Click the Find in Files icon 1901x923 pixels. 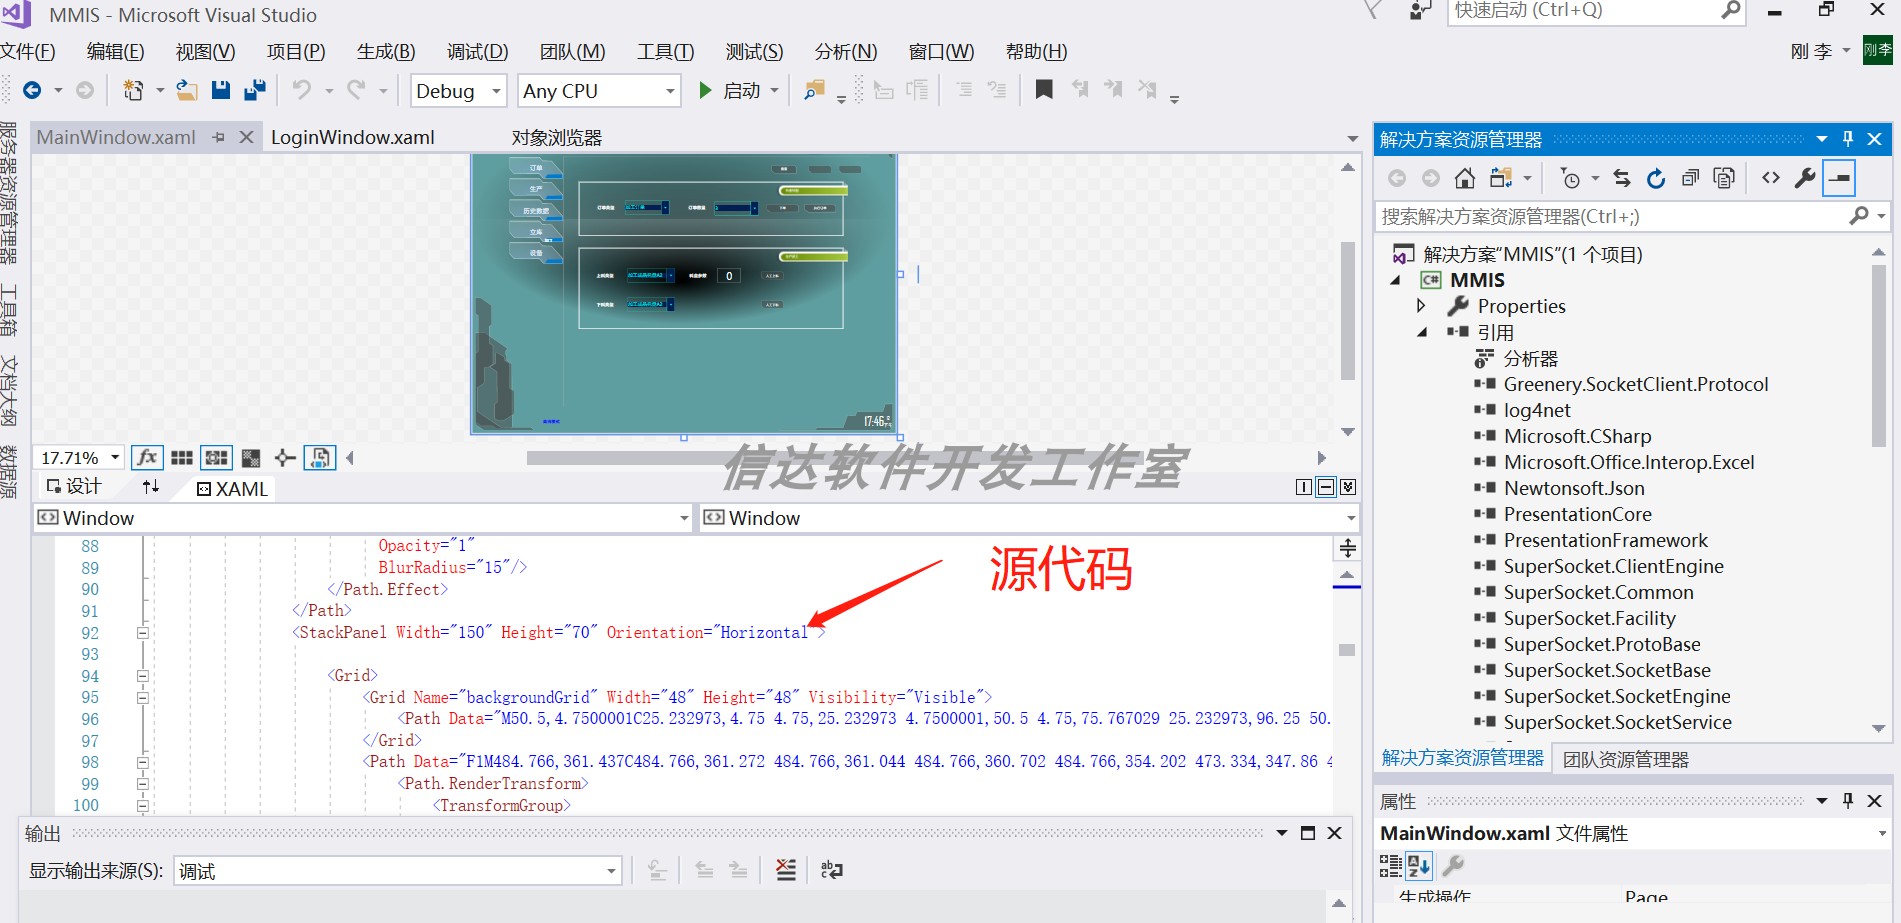click(x=814, y=90)
